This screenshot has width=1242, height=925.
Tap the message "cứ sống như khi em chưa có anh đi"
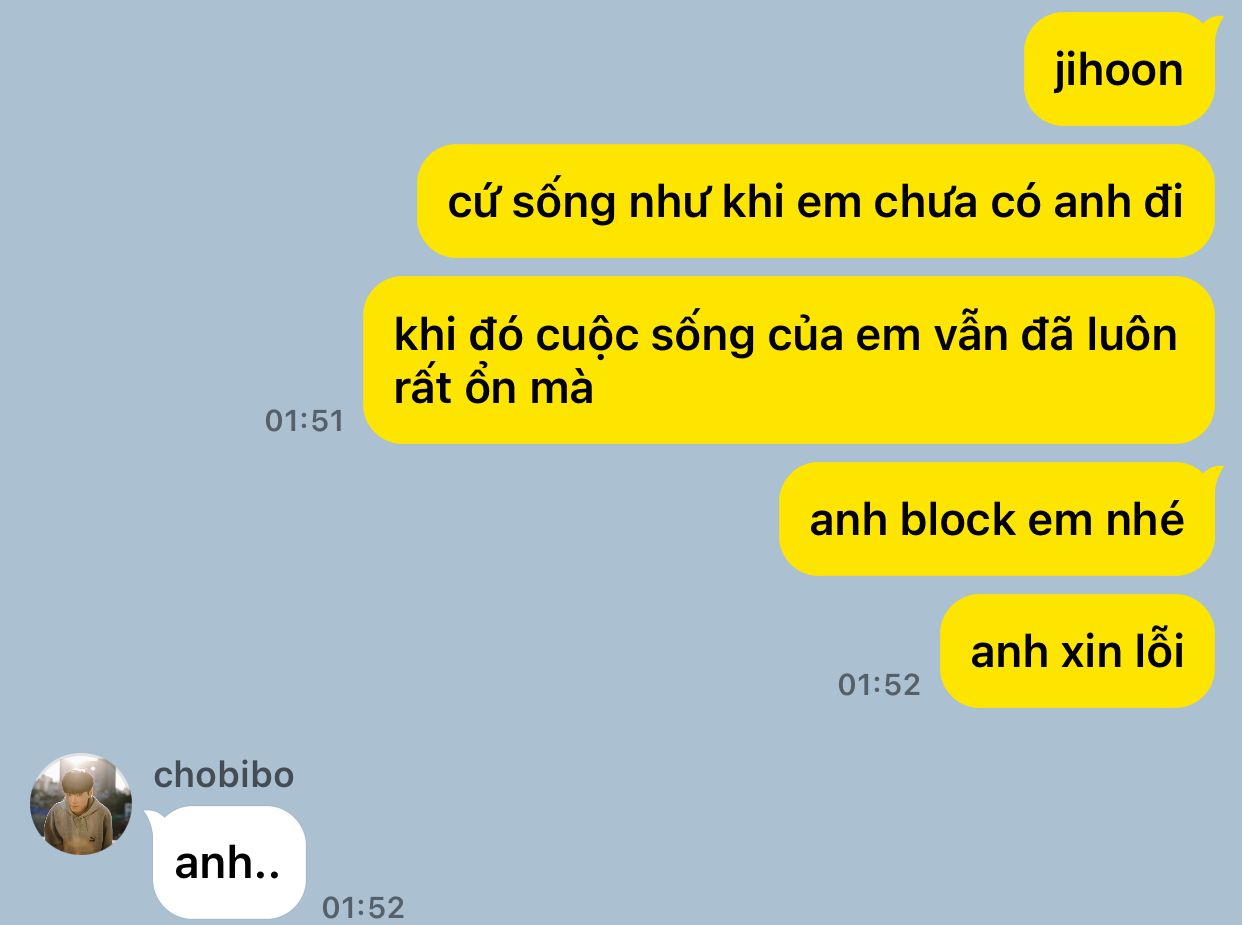tap(815, 201)
